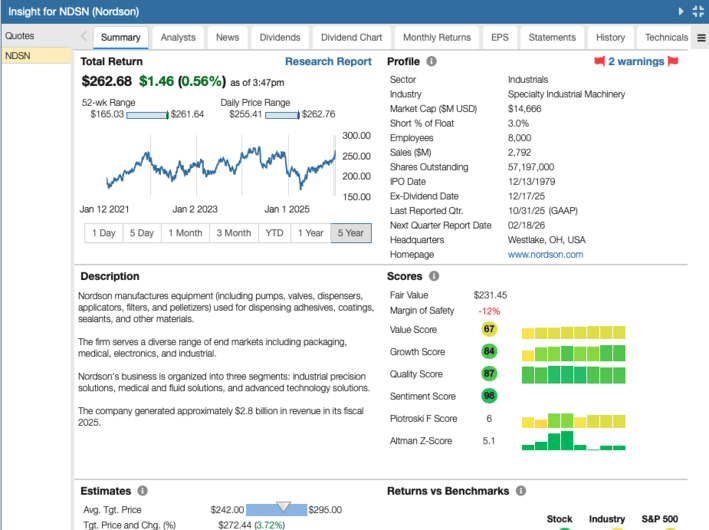Switch chart range to 1 Month
709x530 pixels.
(185, 233)
